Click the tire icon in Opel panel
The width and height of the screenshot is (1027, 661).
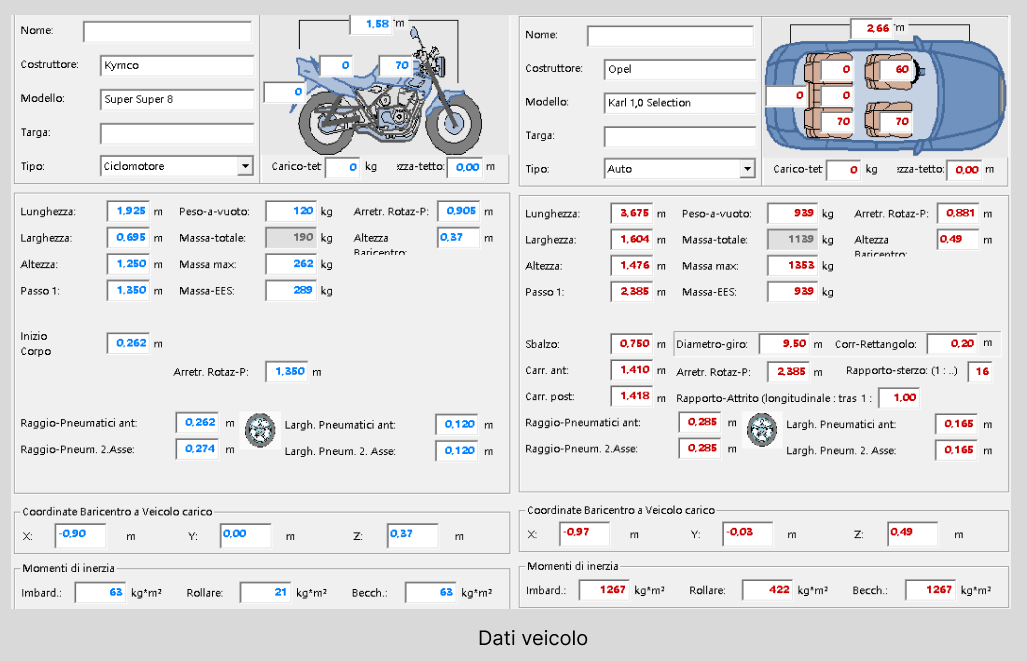point(762,431)
